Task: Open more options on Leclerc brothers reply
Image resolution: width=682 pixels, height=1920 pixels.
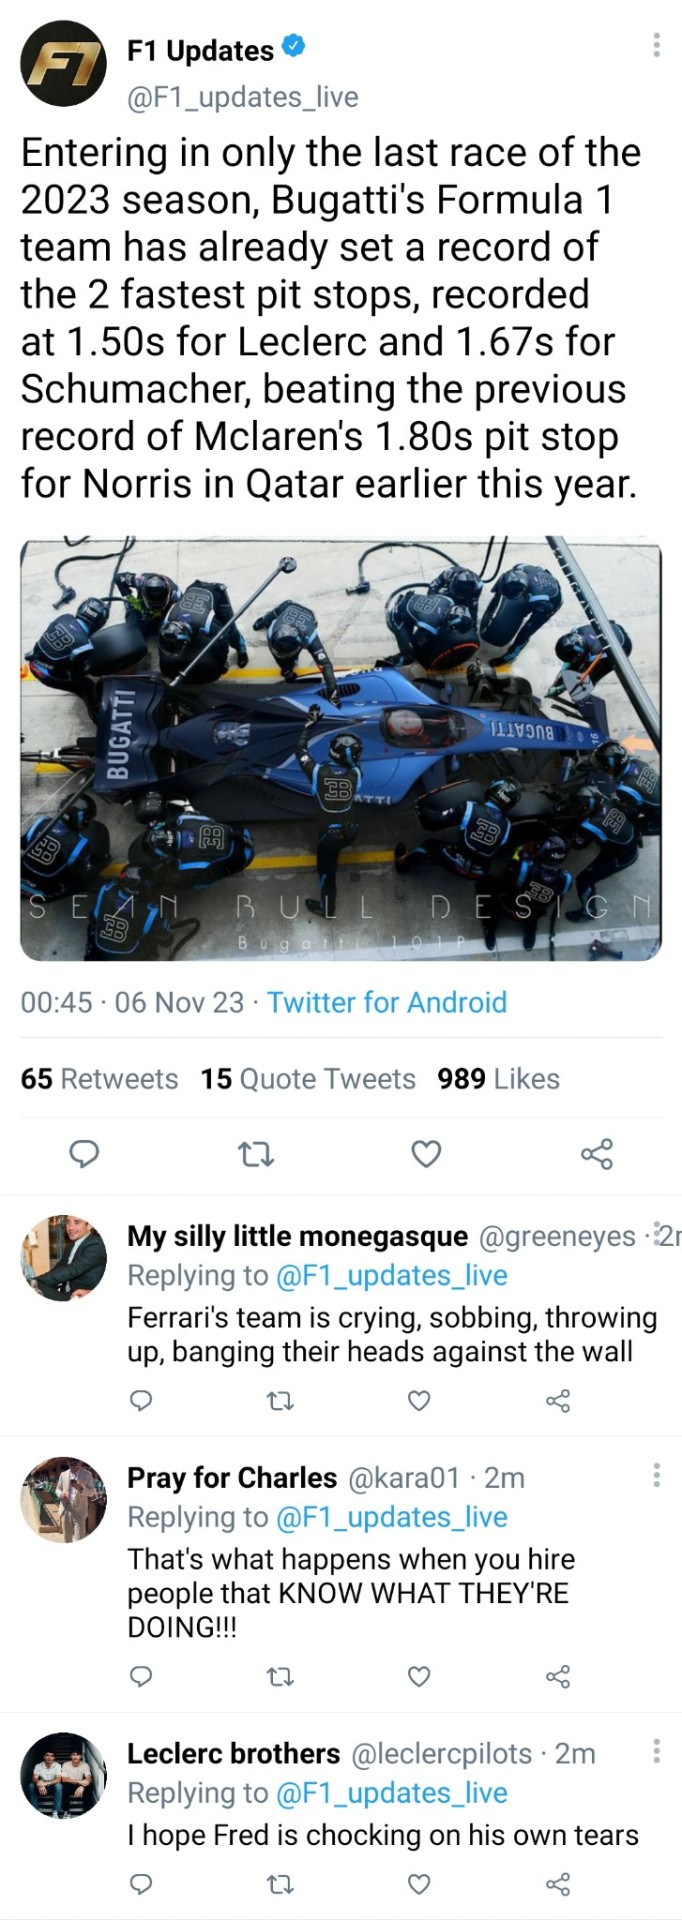Action: click(x=656, y=1751)
